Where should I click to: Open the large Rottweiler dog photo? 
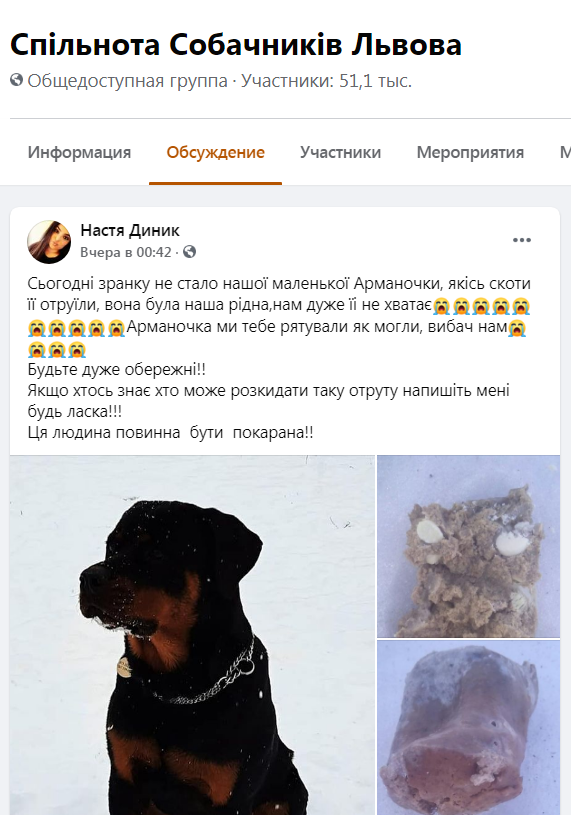[192, 635]
